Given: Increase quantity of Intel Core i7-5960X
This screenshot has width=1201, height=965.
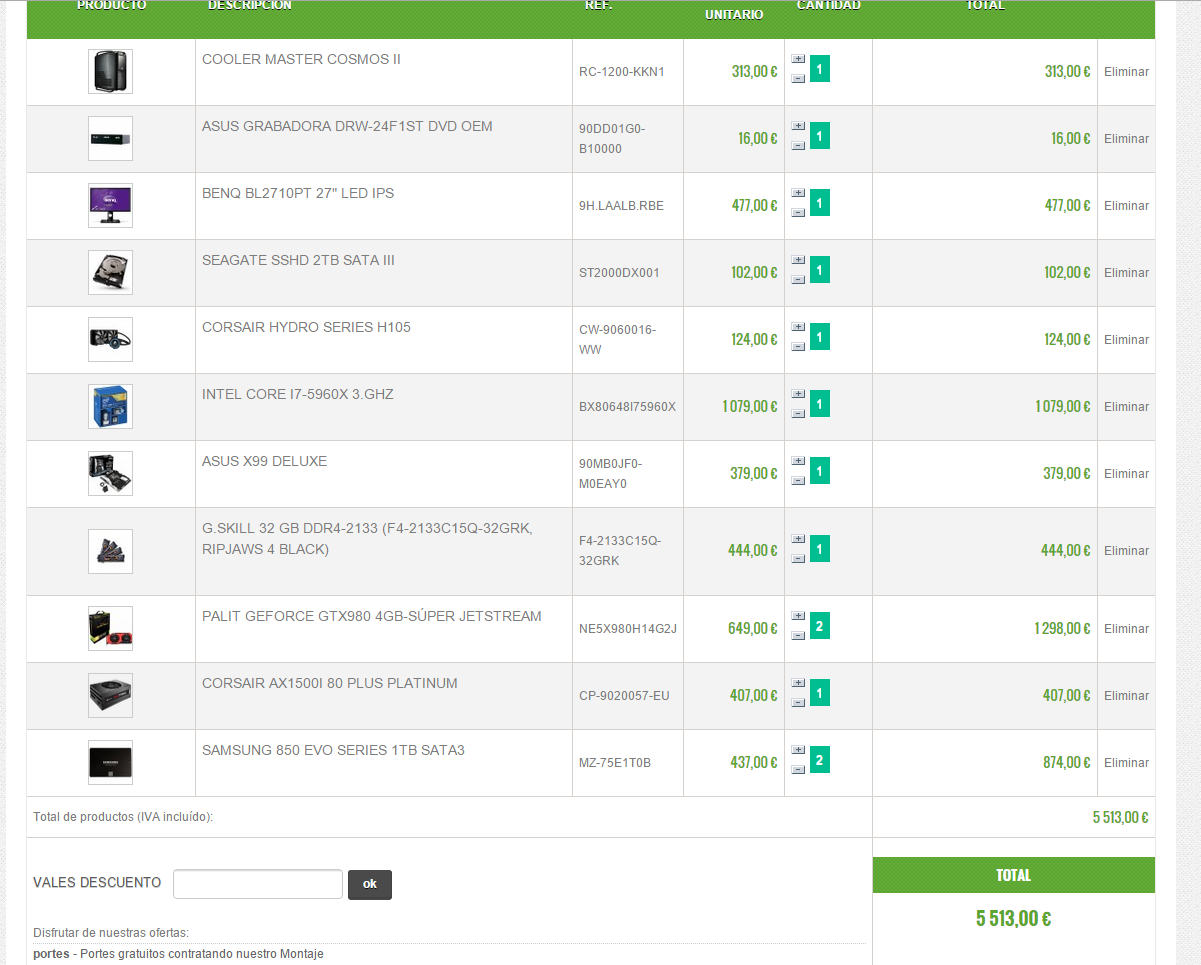Looking at the screenshot, I should coord(798,393).
